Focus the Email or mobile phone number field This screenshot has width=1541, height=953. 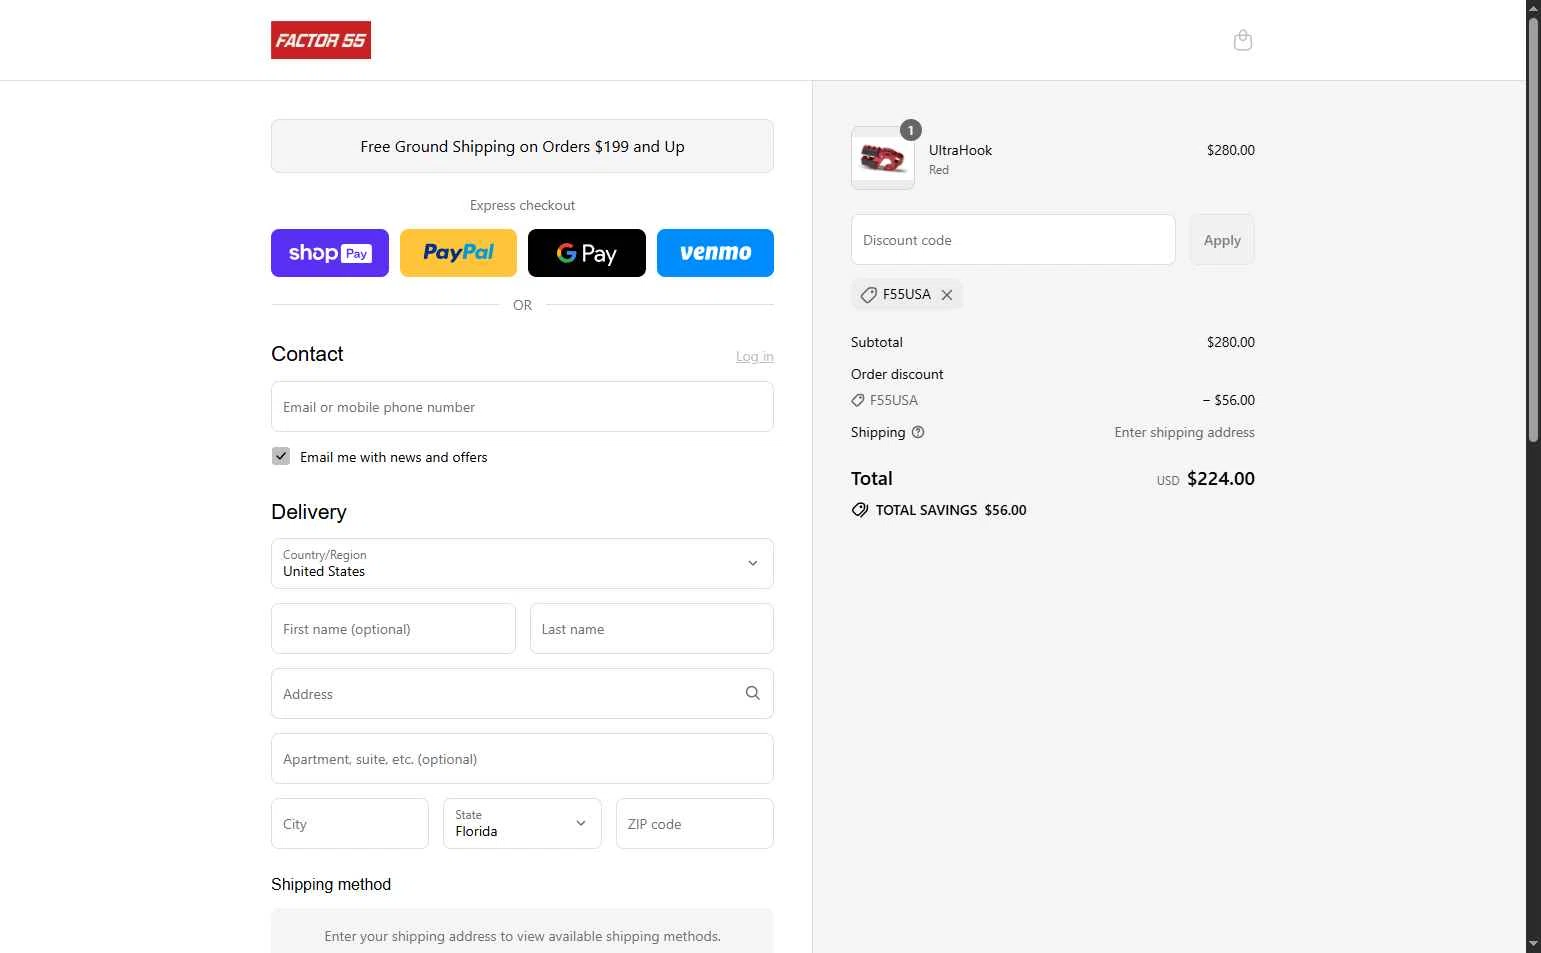coord(522,406)
